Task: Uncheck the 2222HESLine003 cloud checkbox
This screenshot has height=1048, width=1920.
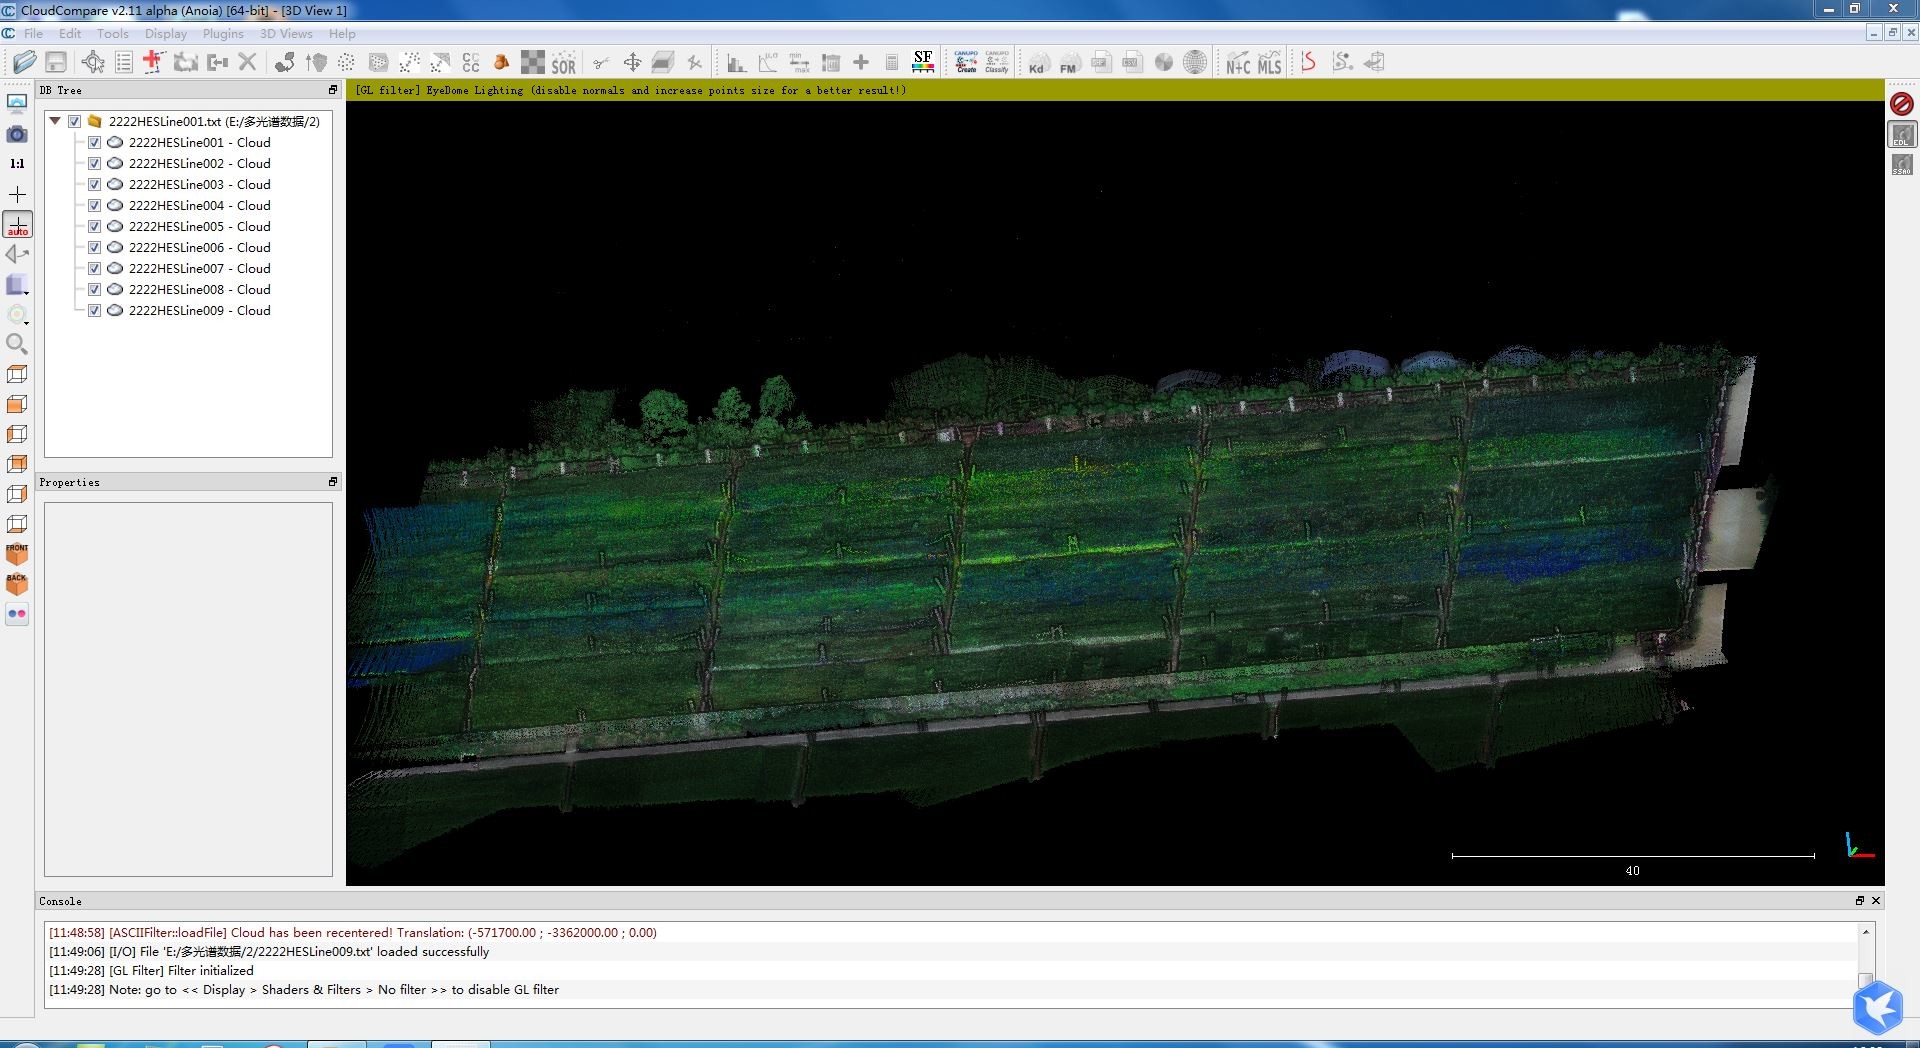Action: [94, 185]
